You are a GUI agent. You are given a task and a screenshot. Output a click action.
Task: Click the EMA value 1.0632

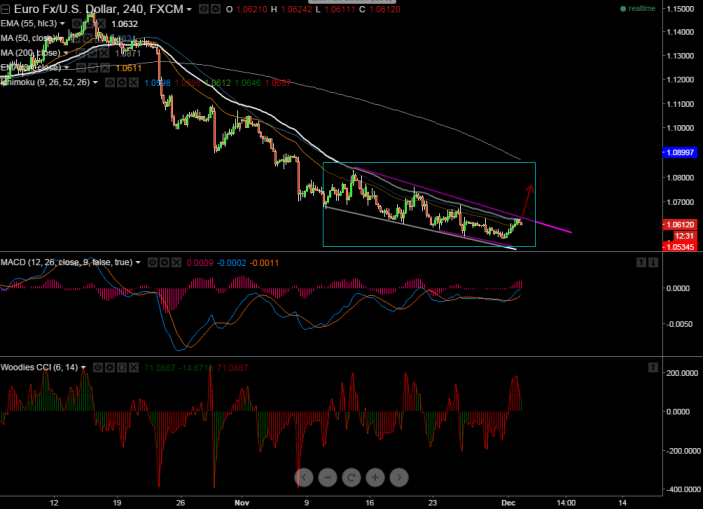tap(125, 24)
